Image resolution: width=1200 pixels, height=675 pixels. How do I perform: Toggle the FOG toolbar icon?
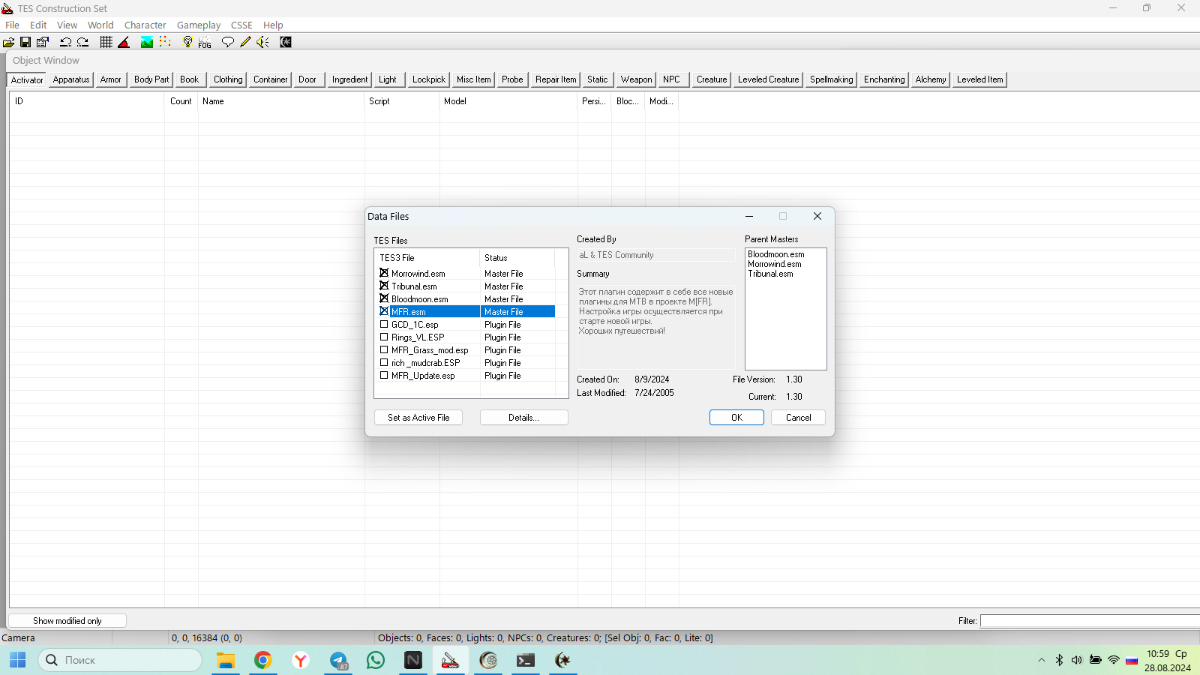pyautogui.click(x=205, y=42)
